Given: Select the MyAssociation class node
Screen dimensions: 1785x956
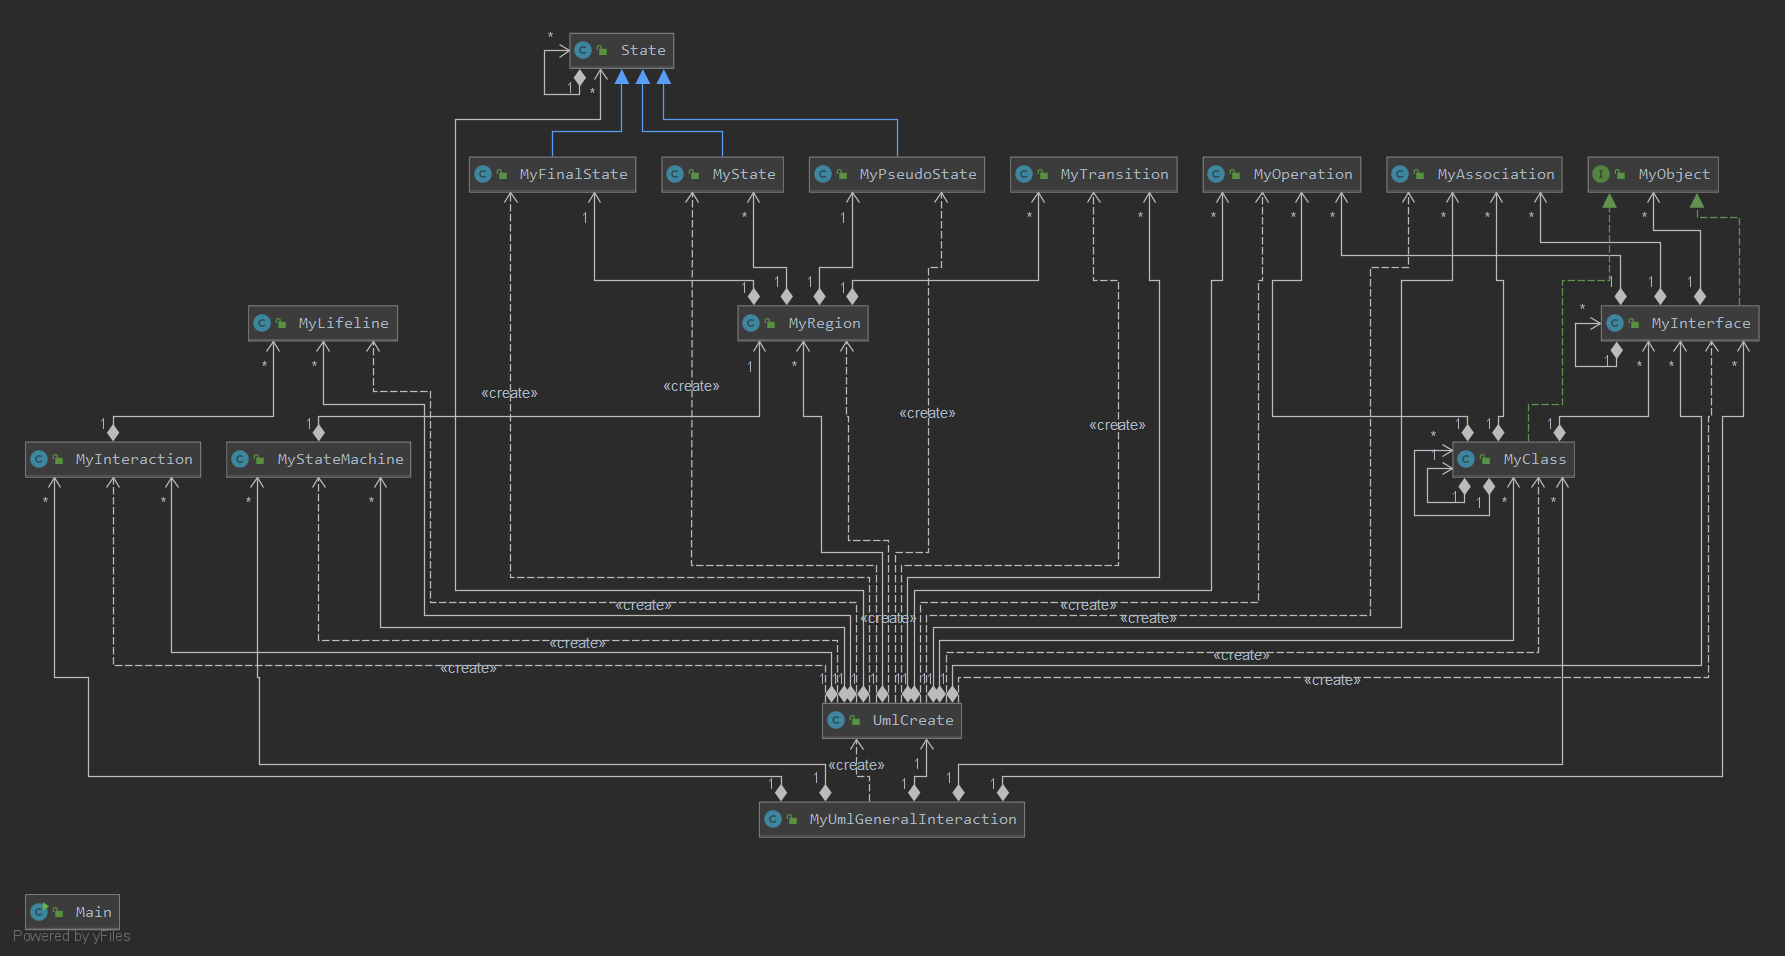Looking at the screenshot, I should (1475, 174).
